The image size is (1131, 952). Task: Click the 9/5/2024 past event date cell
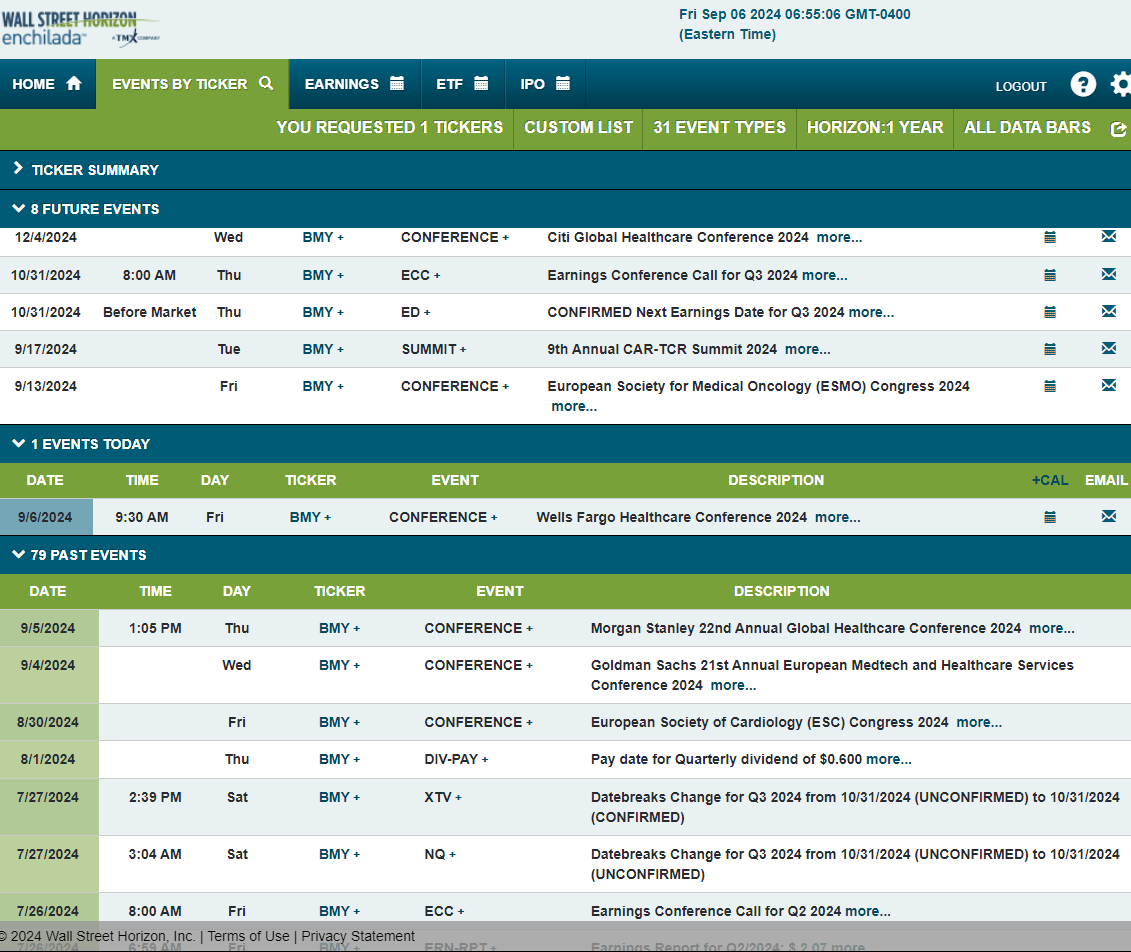pos(48,628)
